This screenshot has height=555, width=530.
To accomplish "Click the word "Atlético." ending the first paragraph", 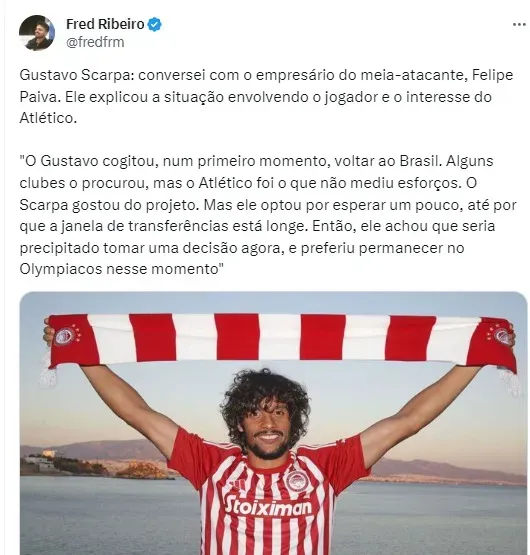I will (48, 118).
